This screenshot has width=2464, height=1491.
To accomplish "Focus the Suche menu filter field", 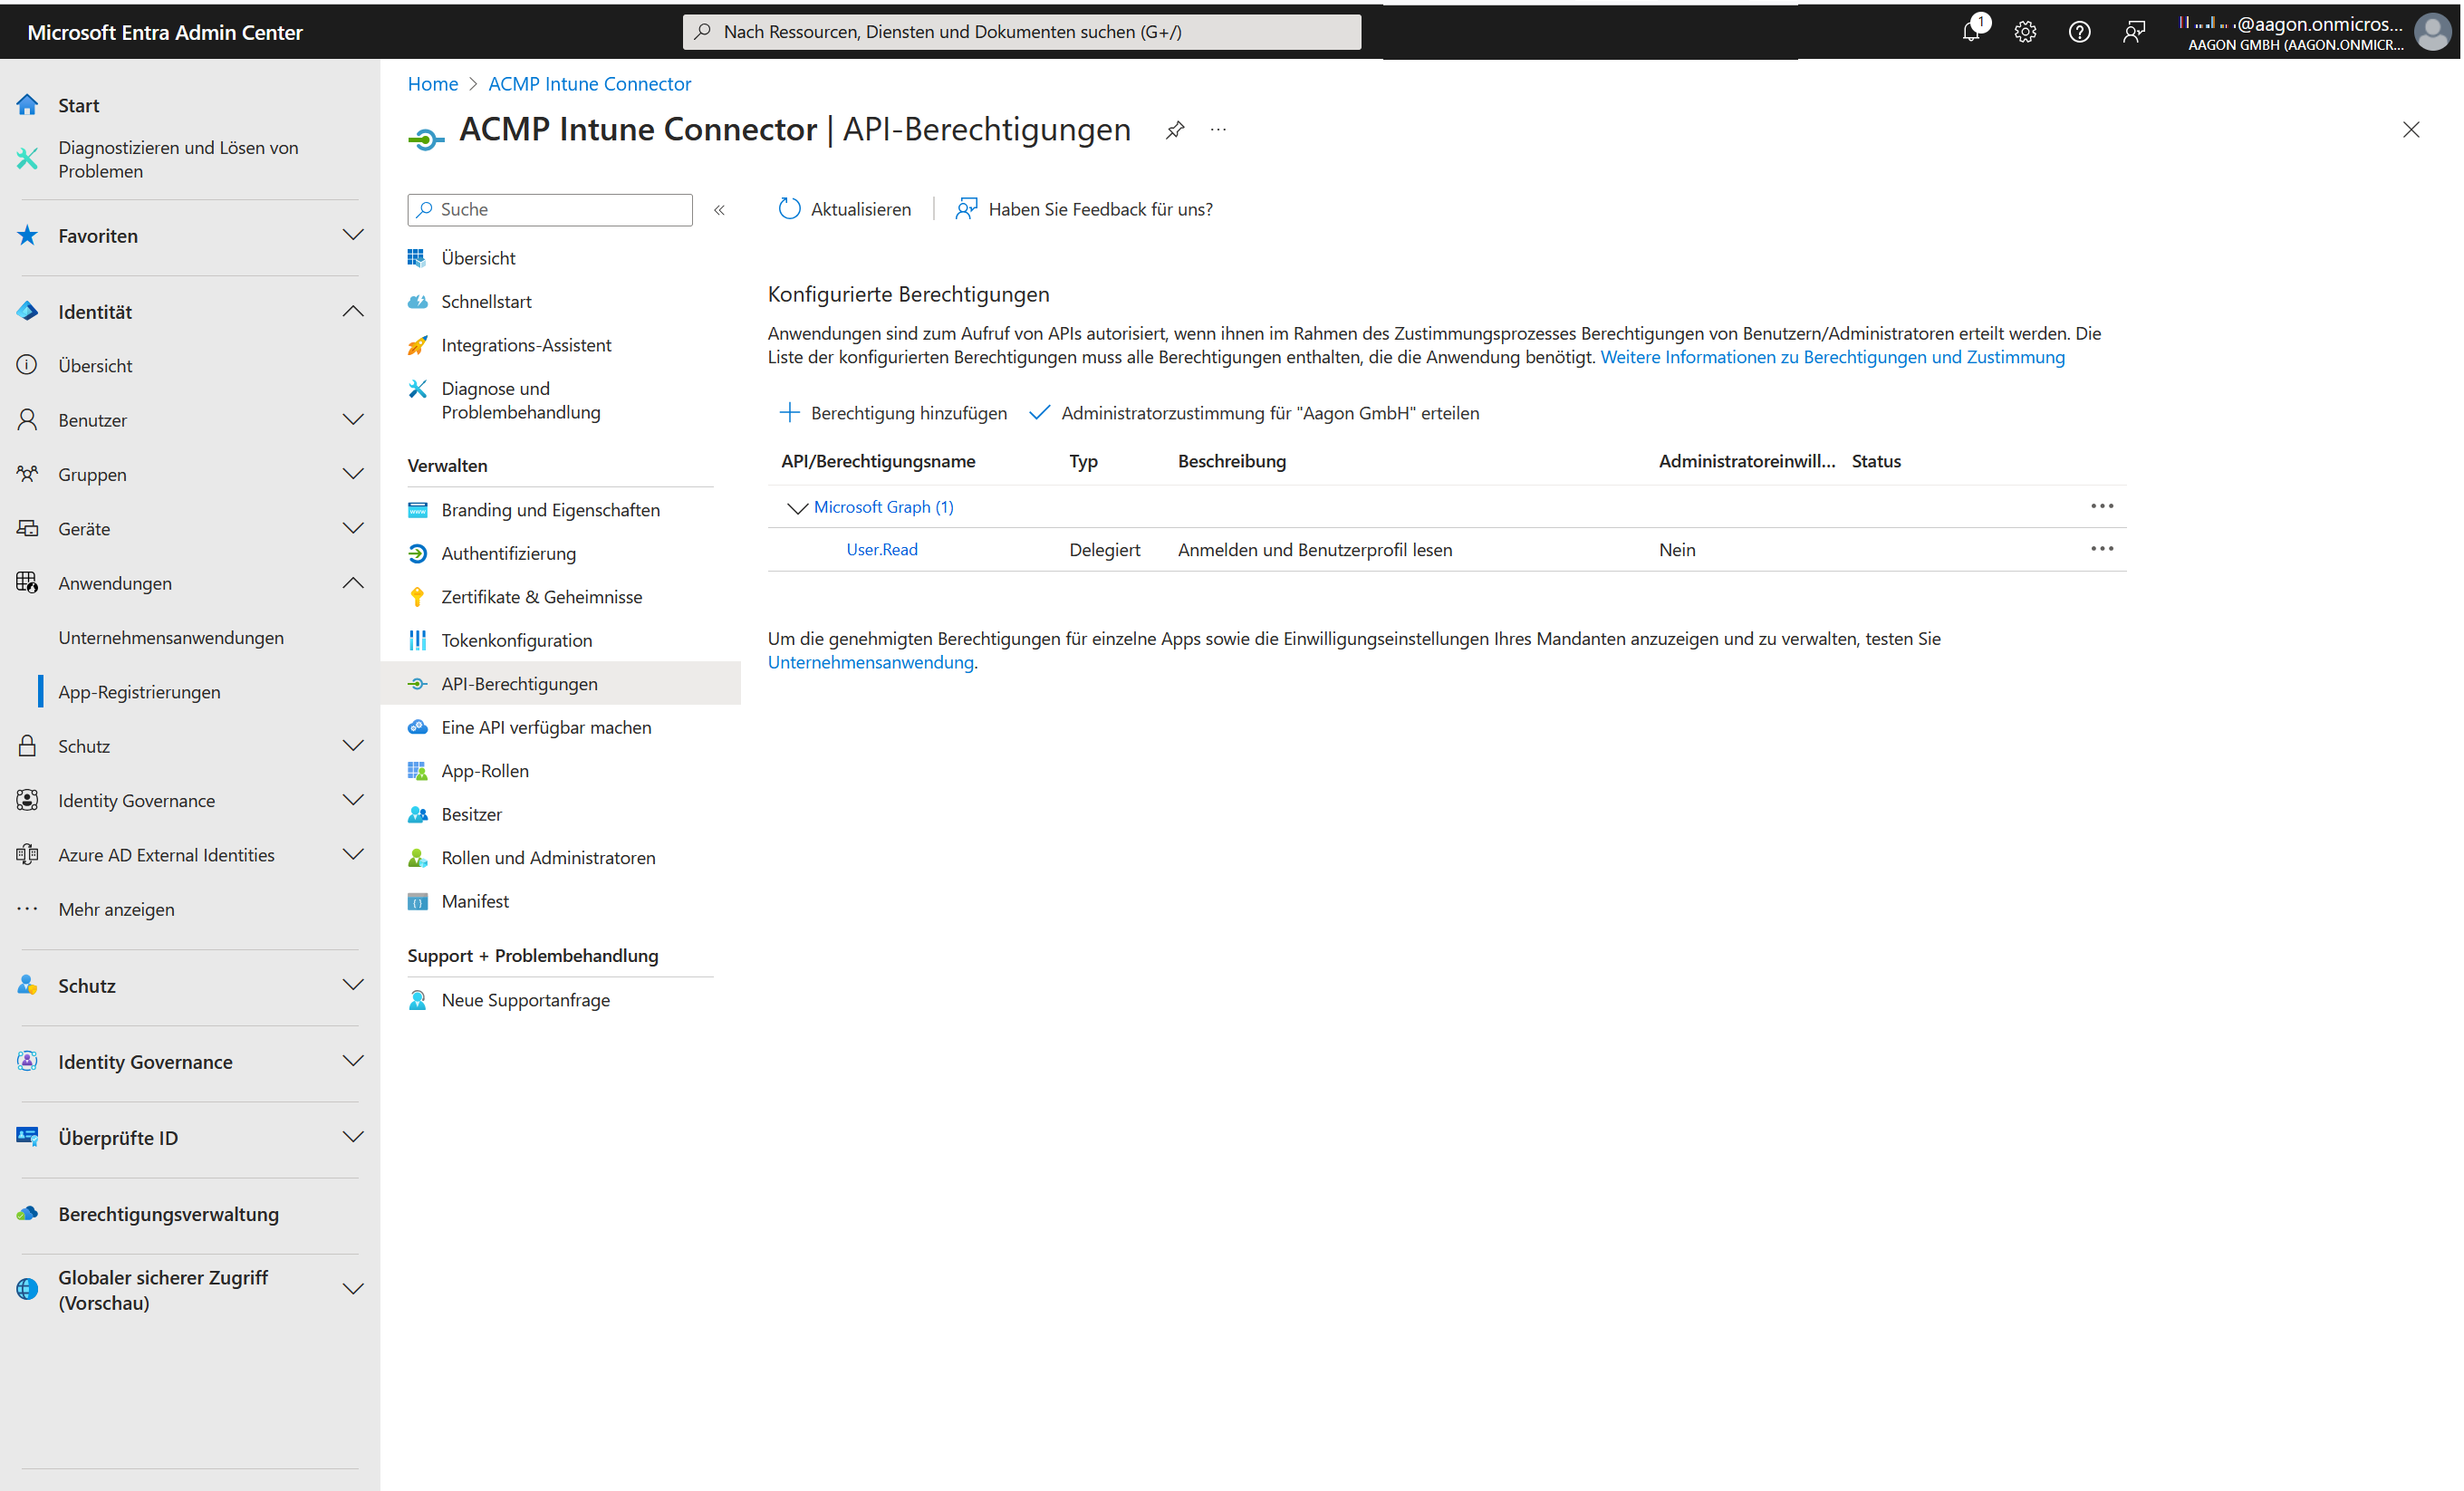I will (550, 210).
